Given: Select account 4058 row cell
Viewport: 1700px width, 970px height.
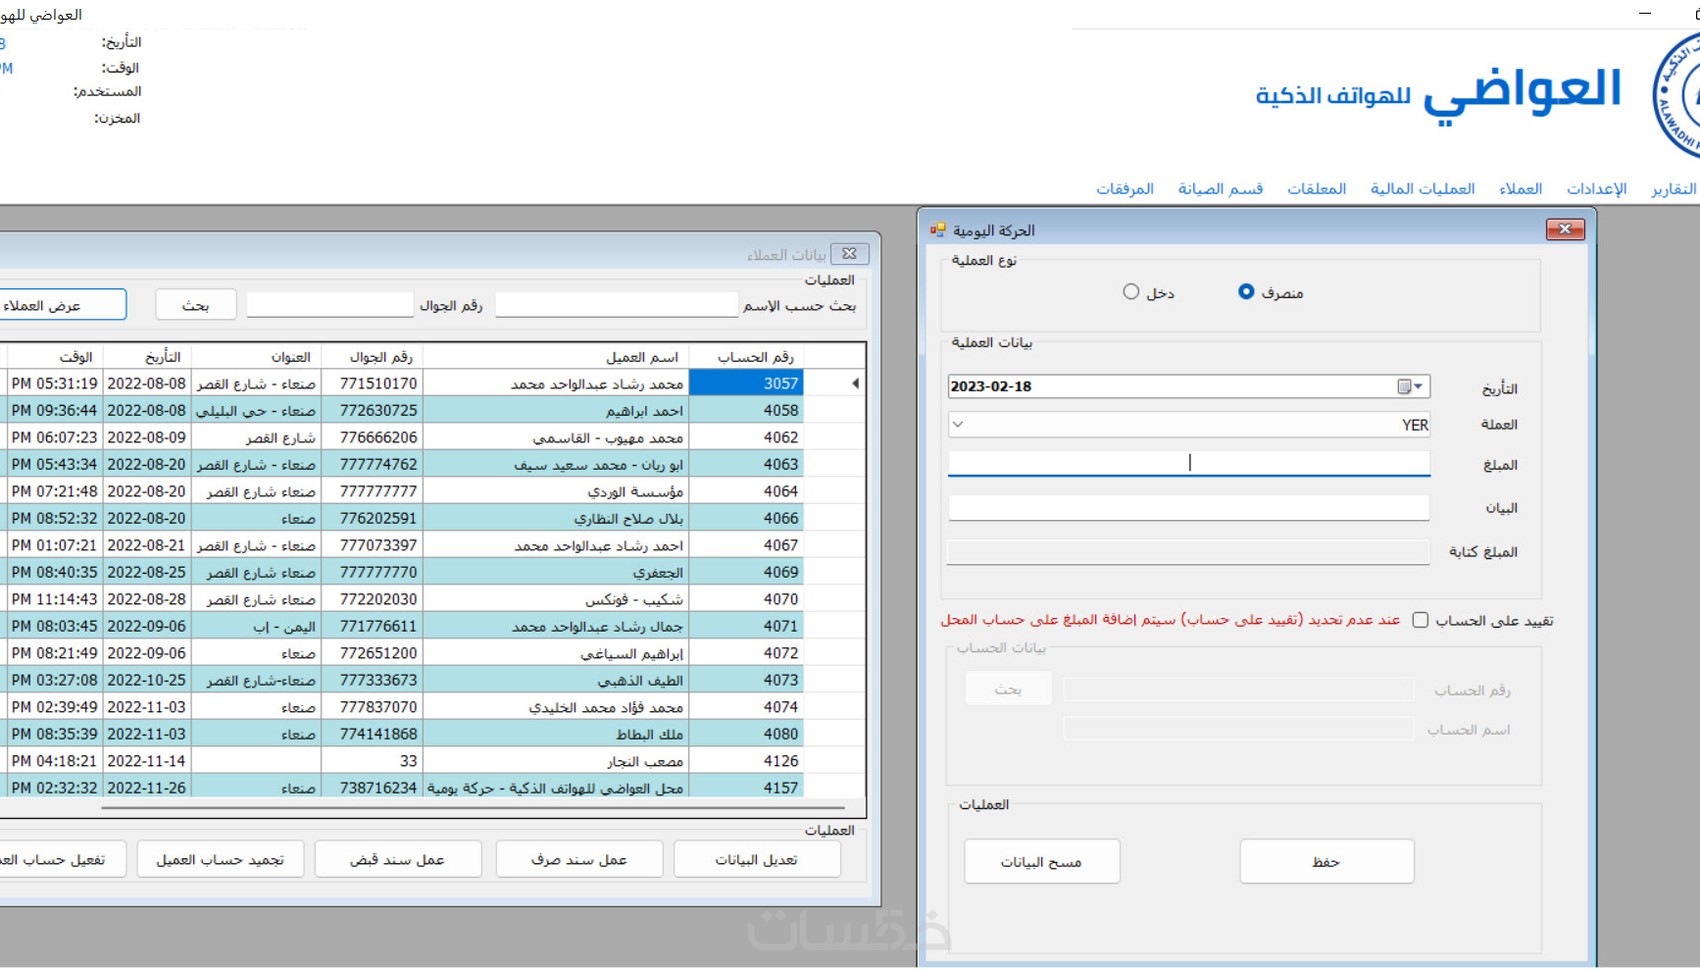Looking at the screenshot, I should click(x=746, y=410).
